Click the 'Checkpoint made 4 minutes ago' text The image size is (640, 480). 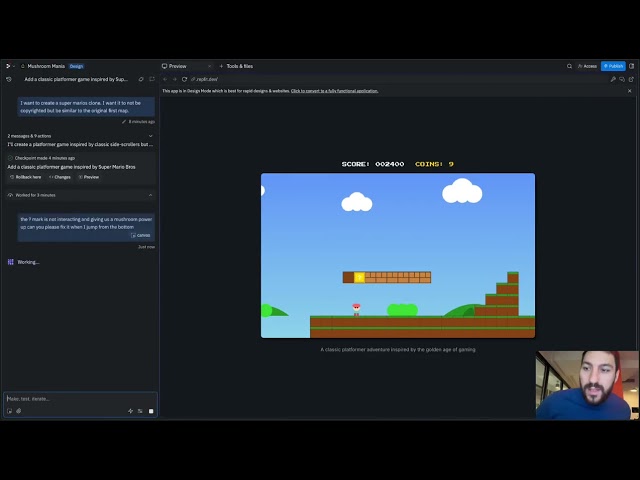click(44, 158)
